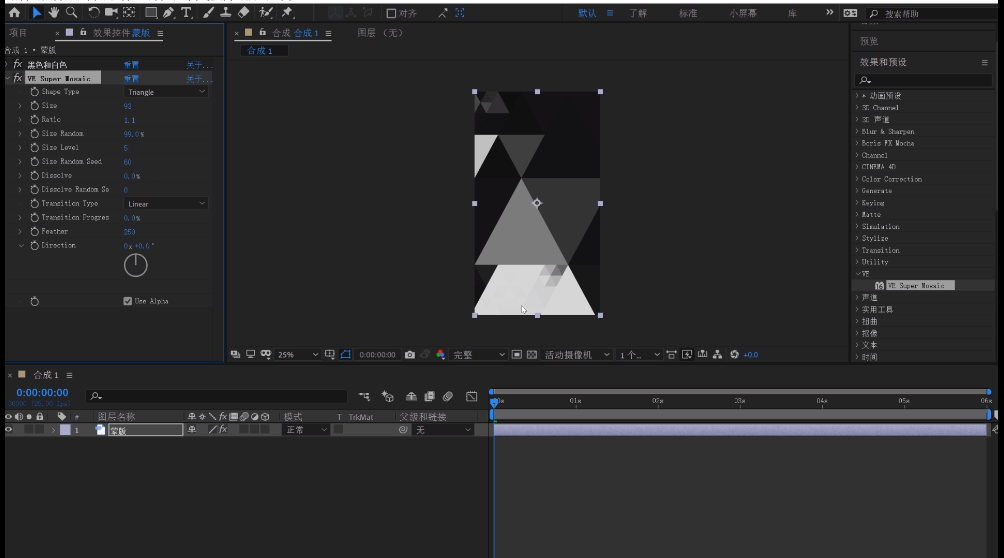Expand the Stylize effects category
This screenshot has height=558, width=1004.
point(874,239)
